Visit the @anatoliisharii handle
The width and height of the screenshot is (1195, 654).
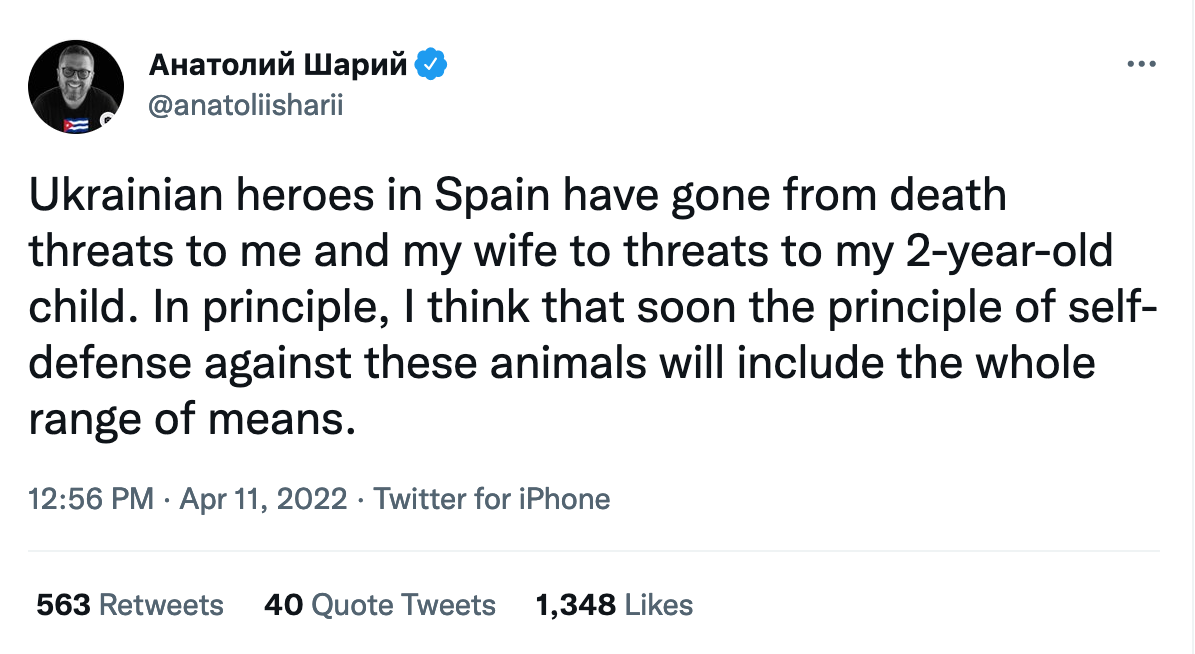coord(245,106)
